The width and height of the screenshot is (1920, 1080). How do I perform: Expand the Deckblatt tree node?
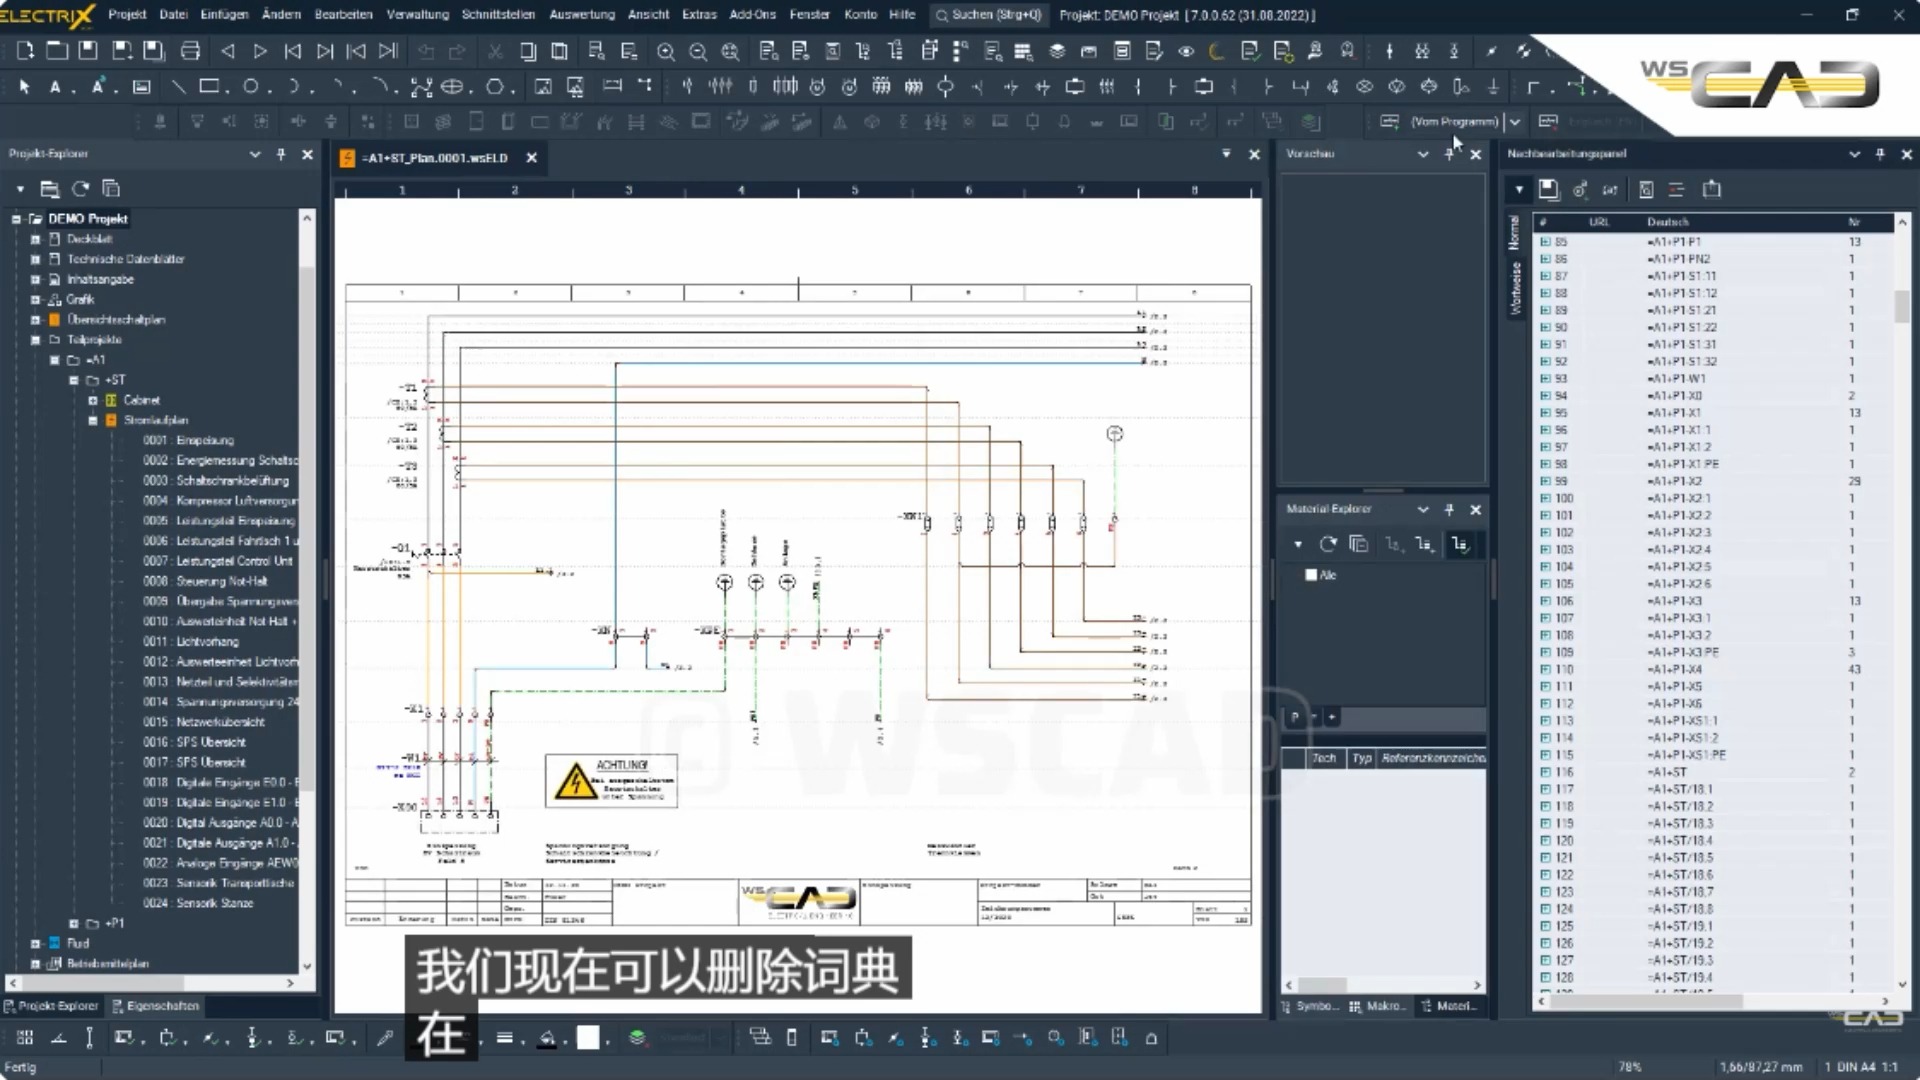(x=36, y=239)
